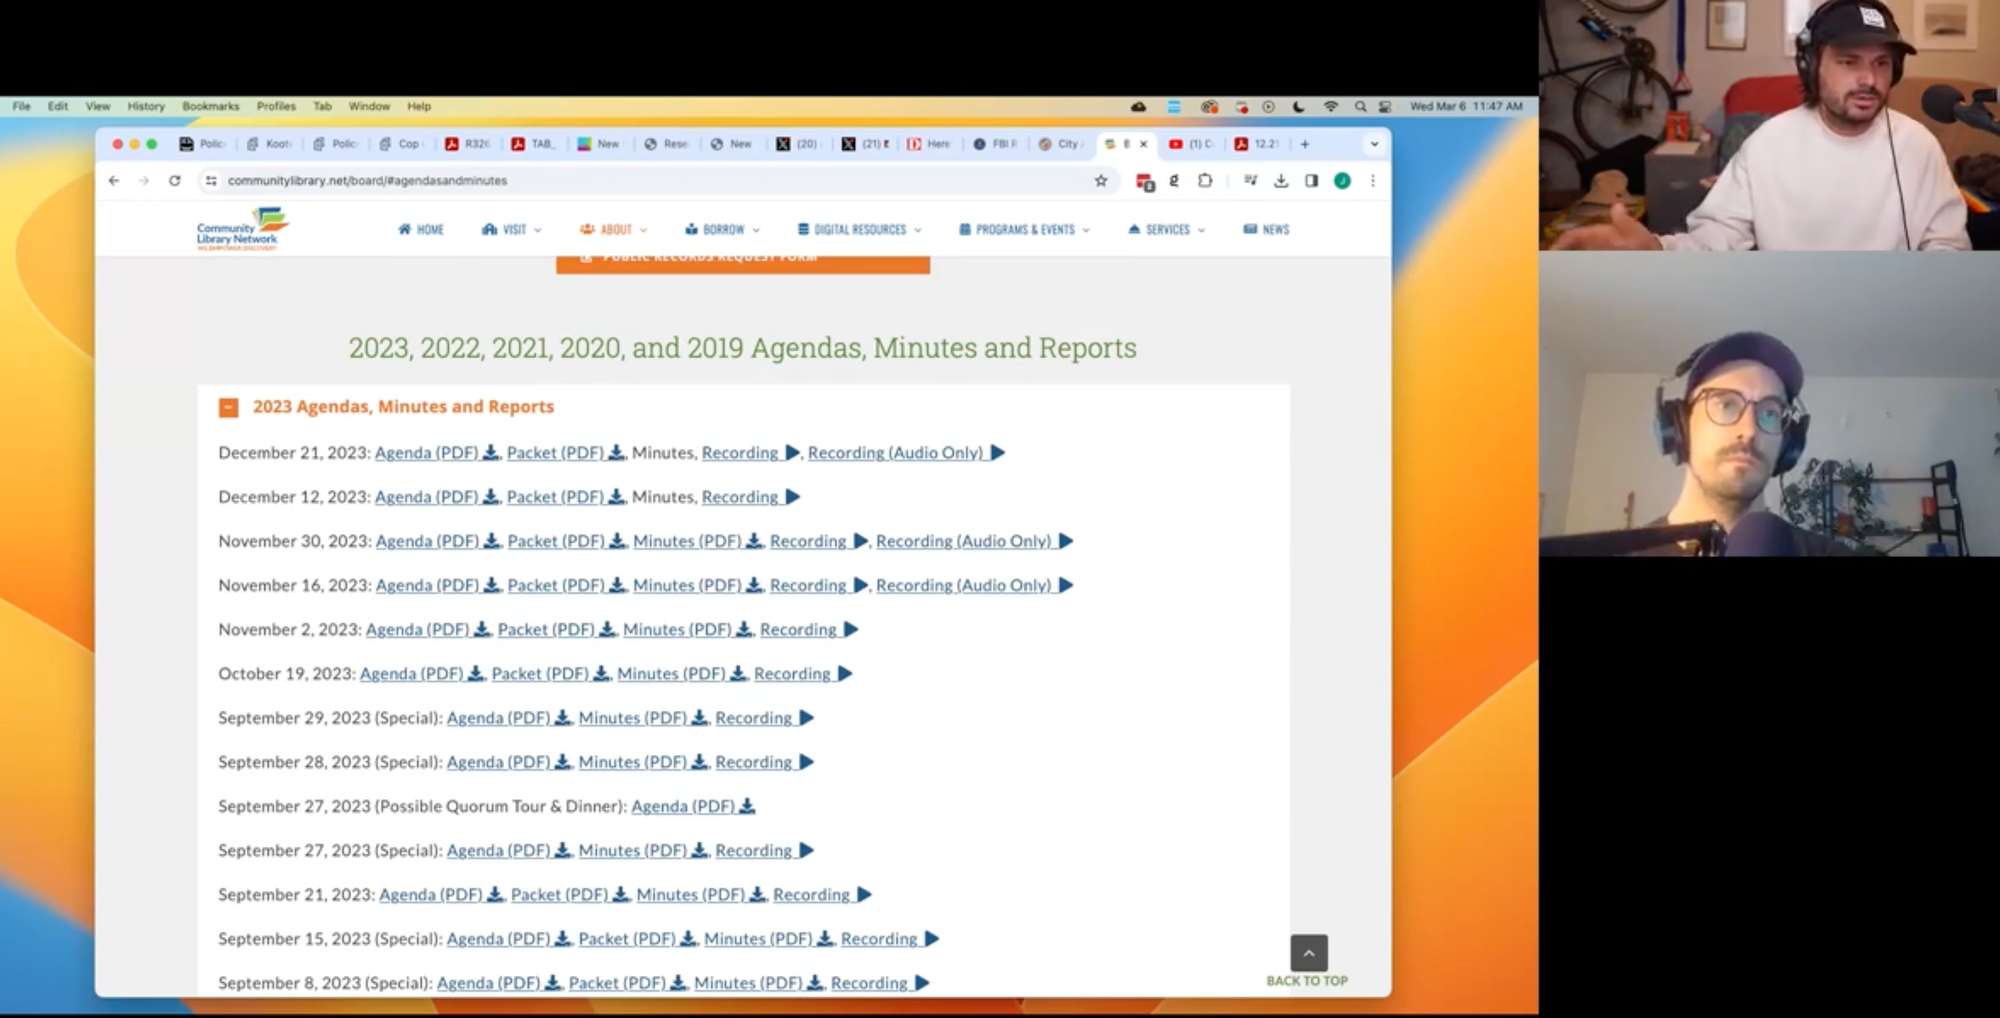Open the Programs & Events dropdown
2000x1018 pixels.
1024,230
